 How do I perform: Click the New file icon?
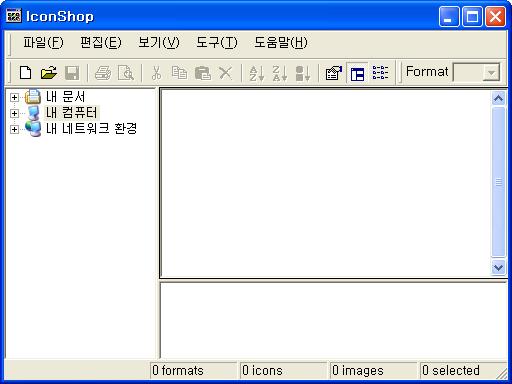[26, 73]
